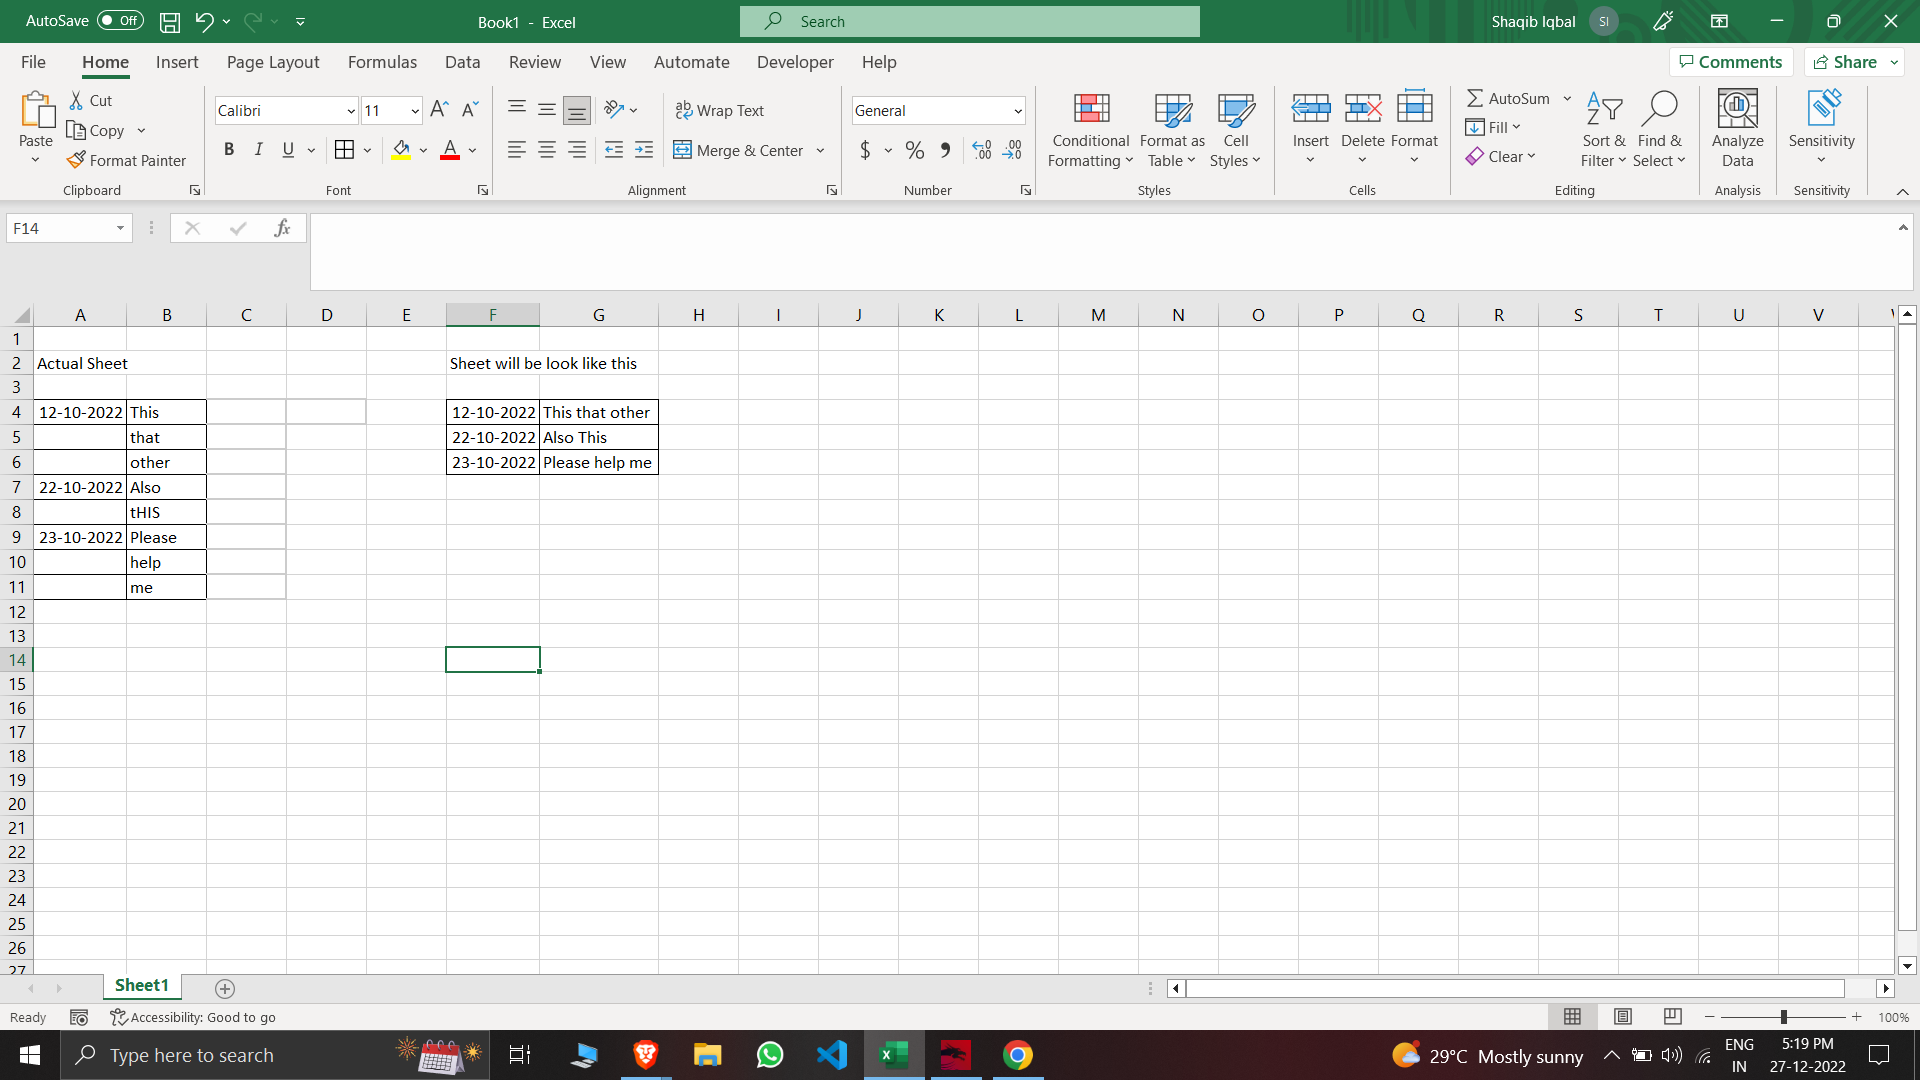Image resolution: width=1920 pixels, height=1080 pixels.
Task: Switch to the Formulas ribbon tab
Action: tap(382, 62)
